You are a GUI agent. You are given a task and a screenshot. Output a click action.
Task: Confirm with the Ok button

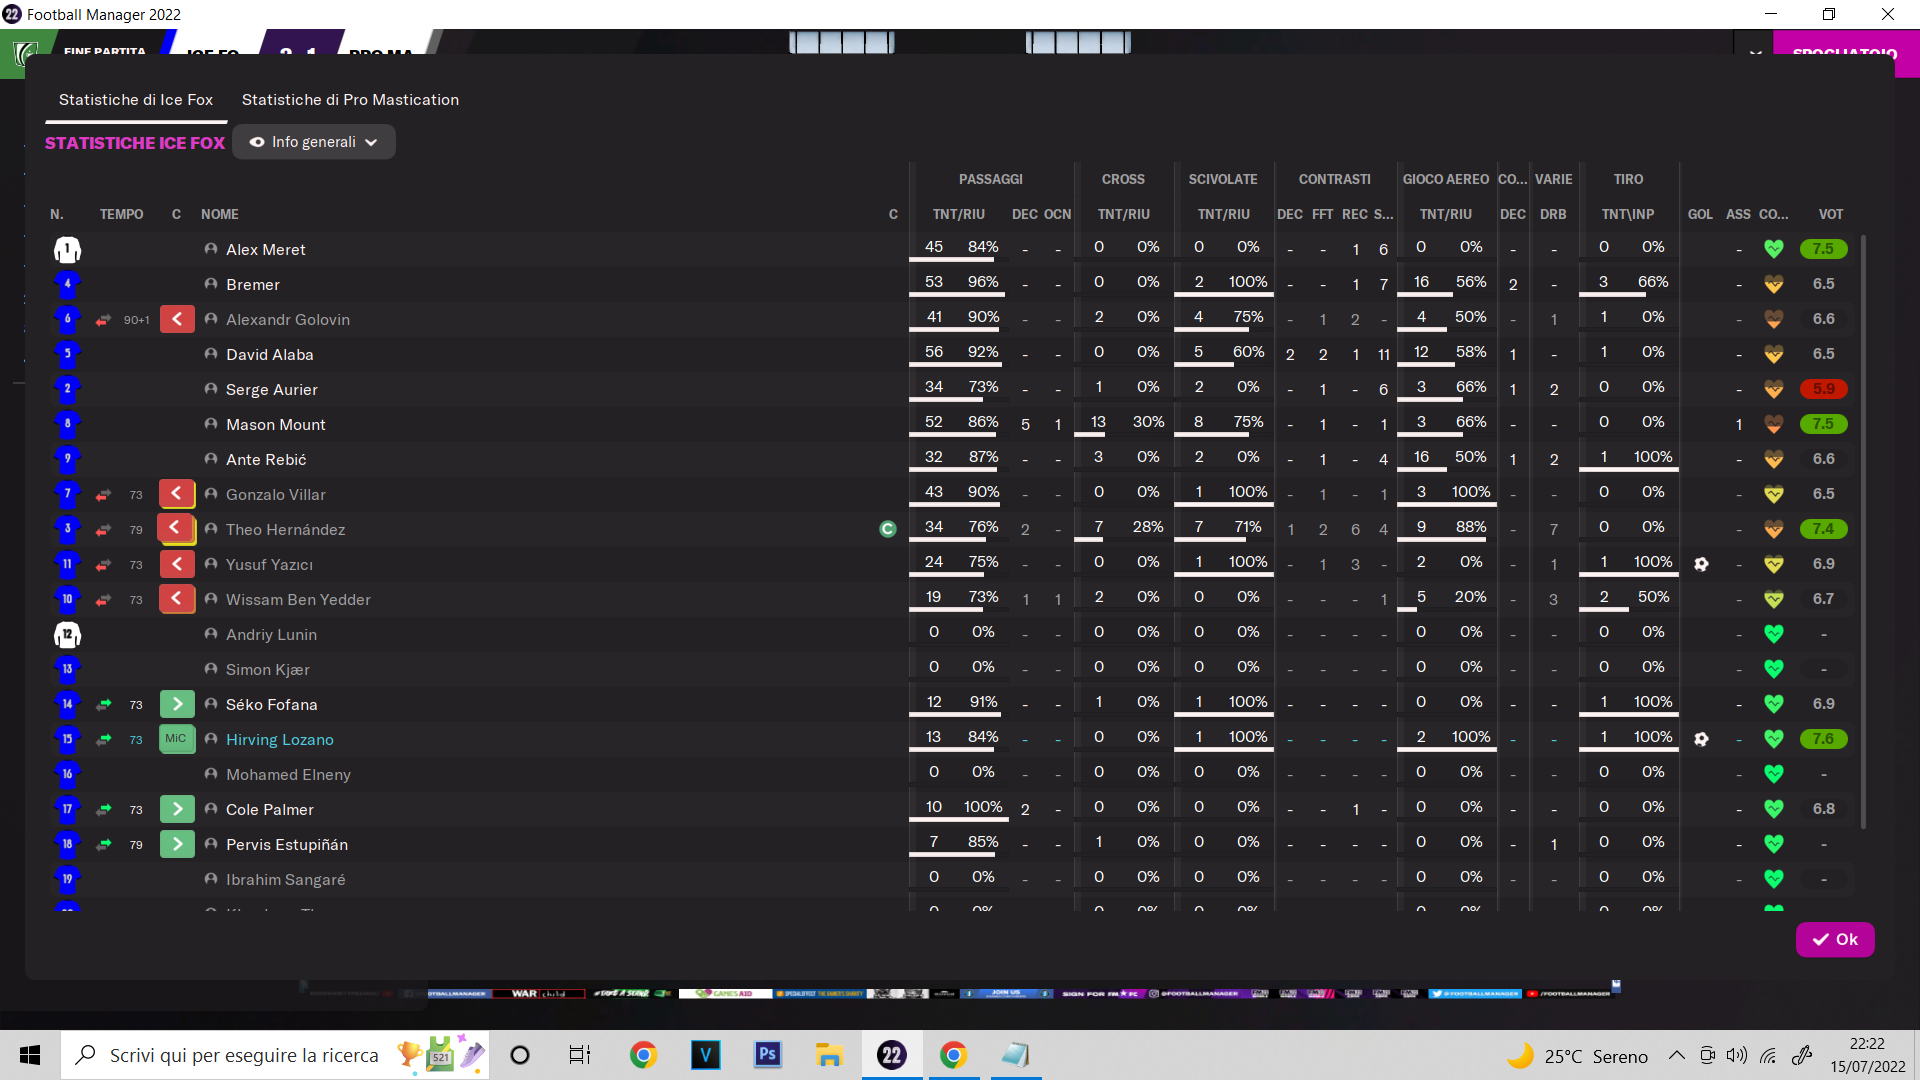point(1835,940)
